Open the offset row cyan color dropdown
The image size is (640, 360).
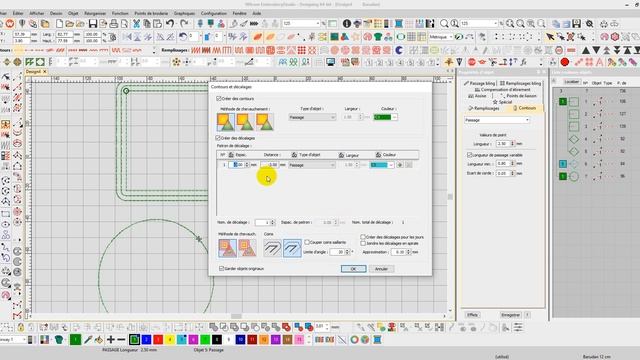(x=382, y=165)
